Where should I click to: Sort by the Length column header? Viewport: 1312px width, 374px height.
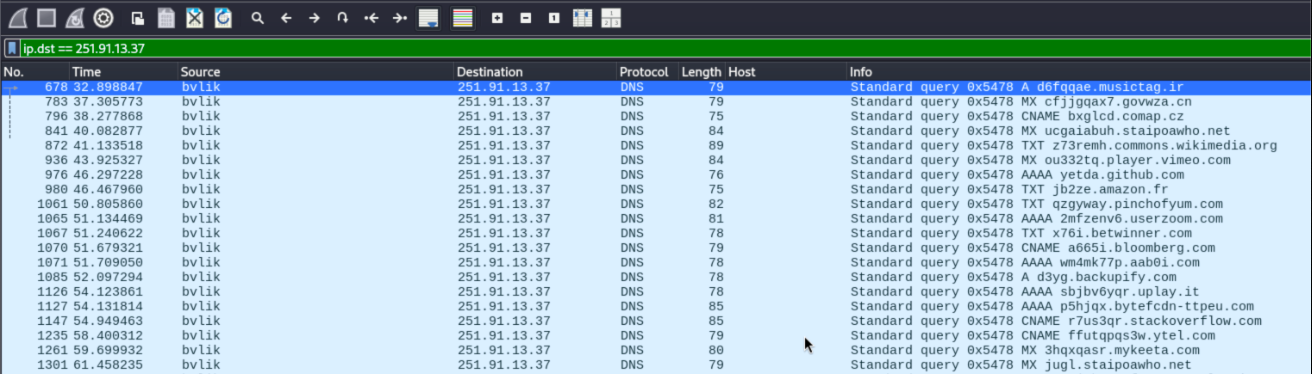tap(702, 72)
